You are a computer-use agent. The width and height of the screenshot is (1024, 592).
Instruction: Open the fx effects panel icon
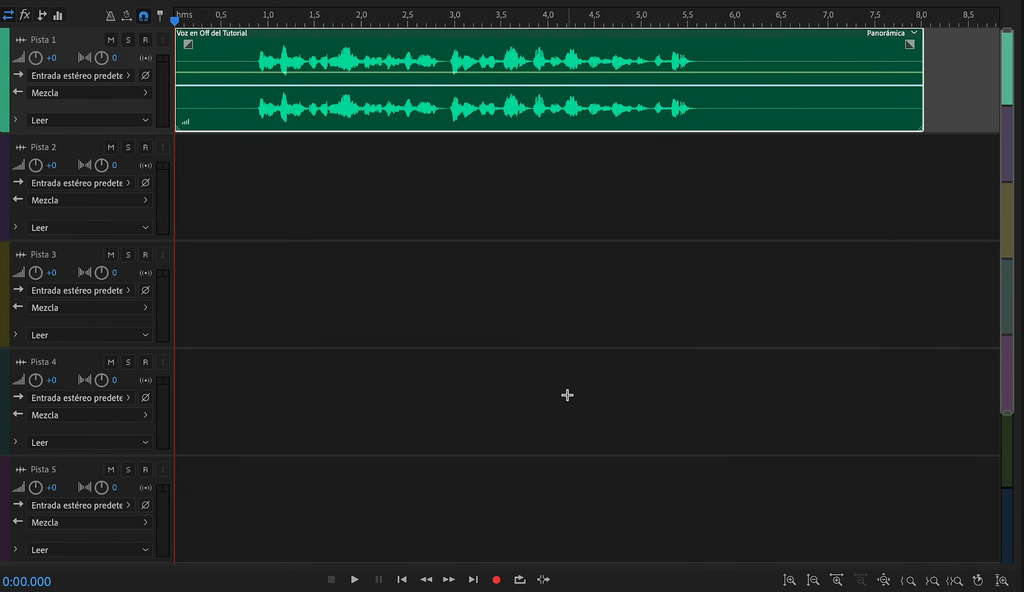25,14
